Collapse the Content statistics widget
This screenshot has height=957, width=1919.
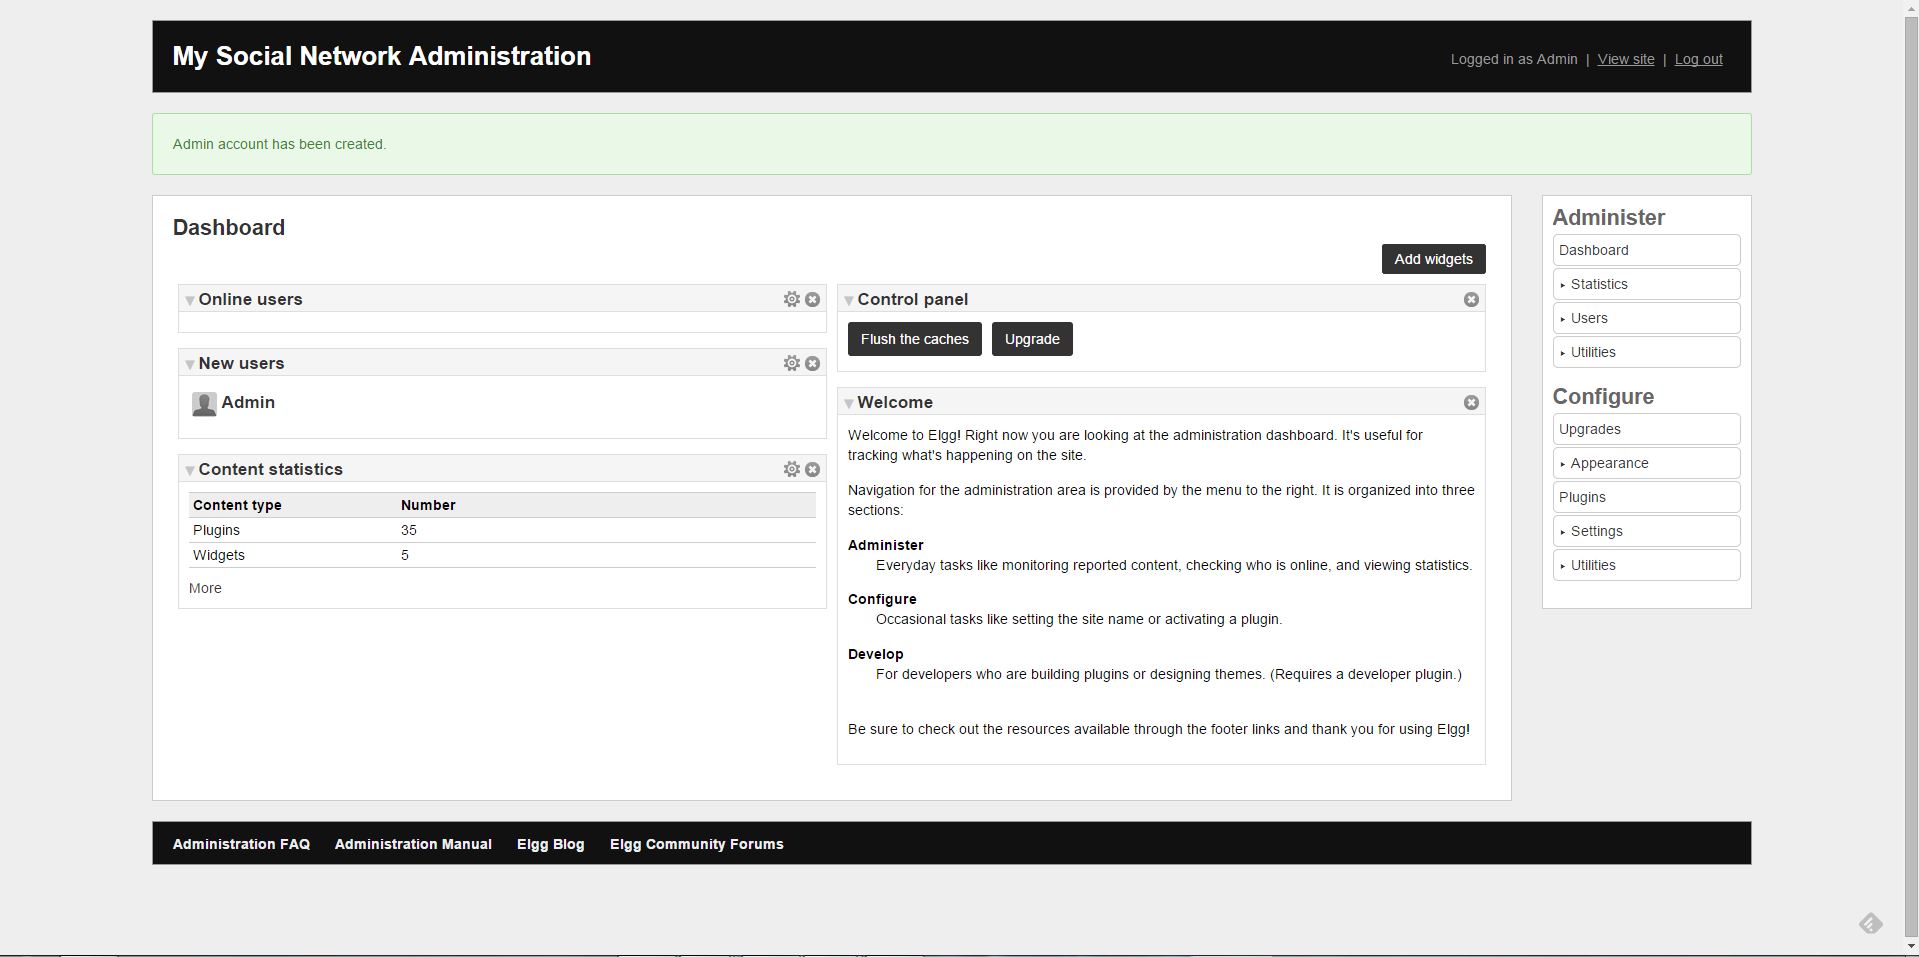click(190, 470)
